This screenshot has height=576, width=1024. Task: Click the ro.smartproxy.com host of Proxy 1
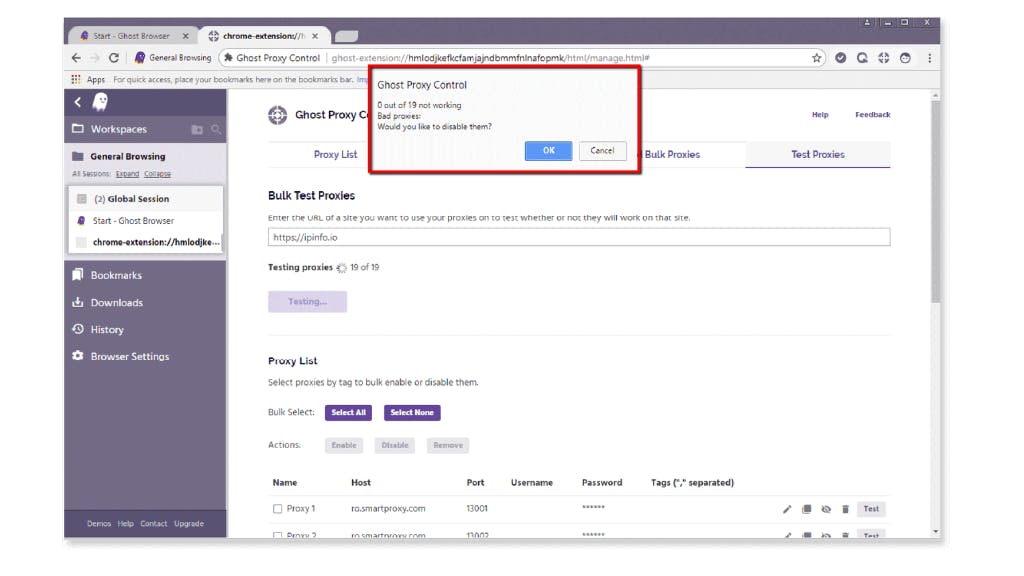(388, 509)
